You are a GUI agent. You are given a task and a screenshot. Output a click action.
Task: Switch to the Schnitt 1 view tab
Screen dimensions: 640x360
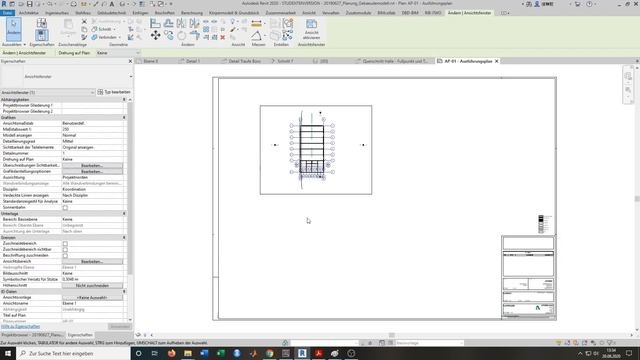coord(285,61)
